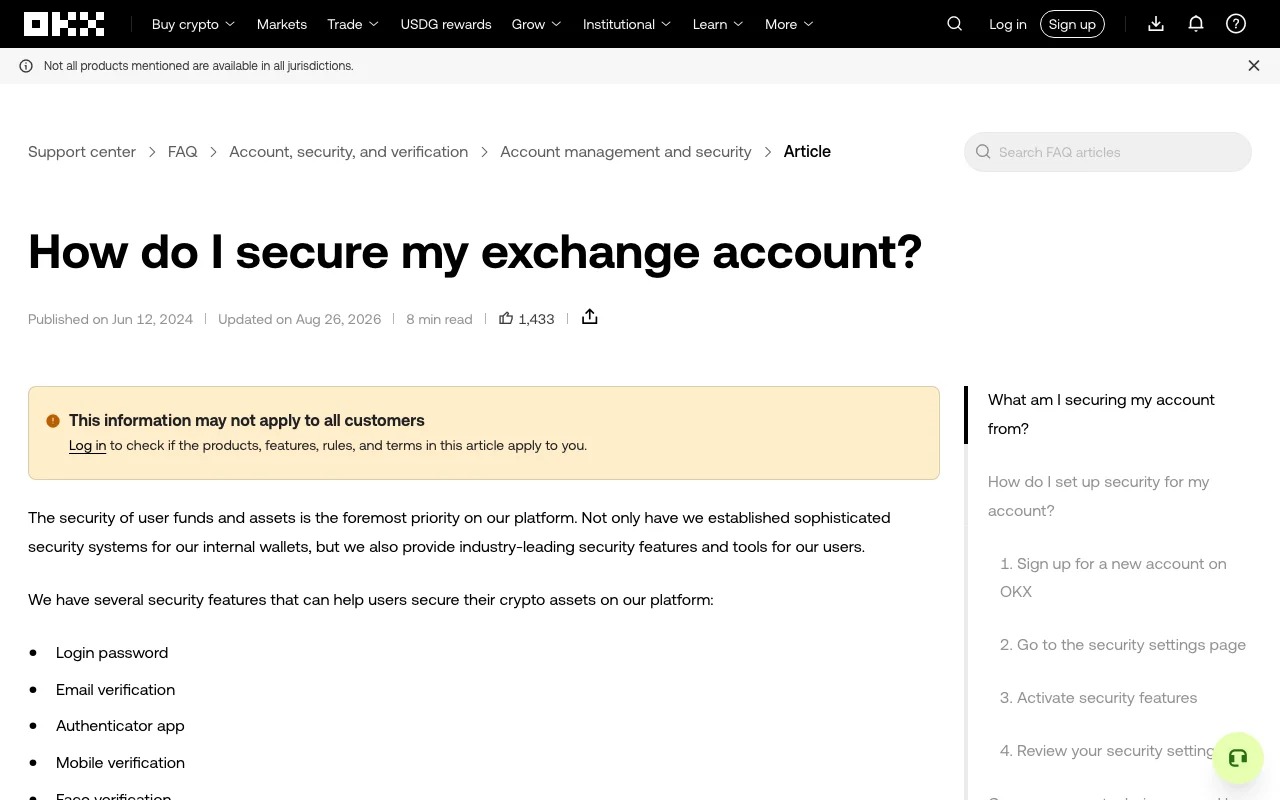The height and width of the screenshot is (800, 1280).
Task: Like the article with thumbs-up icon
Action: pyautogui.click(x=506, y=318)
